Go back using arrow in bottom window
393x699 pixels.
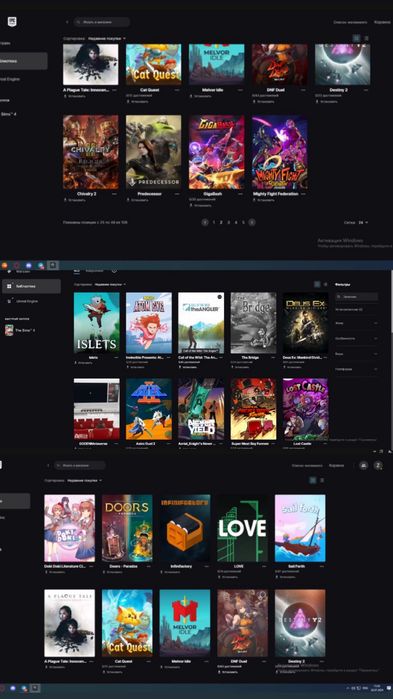click(x=48, y=465)
